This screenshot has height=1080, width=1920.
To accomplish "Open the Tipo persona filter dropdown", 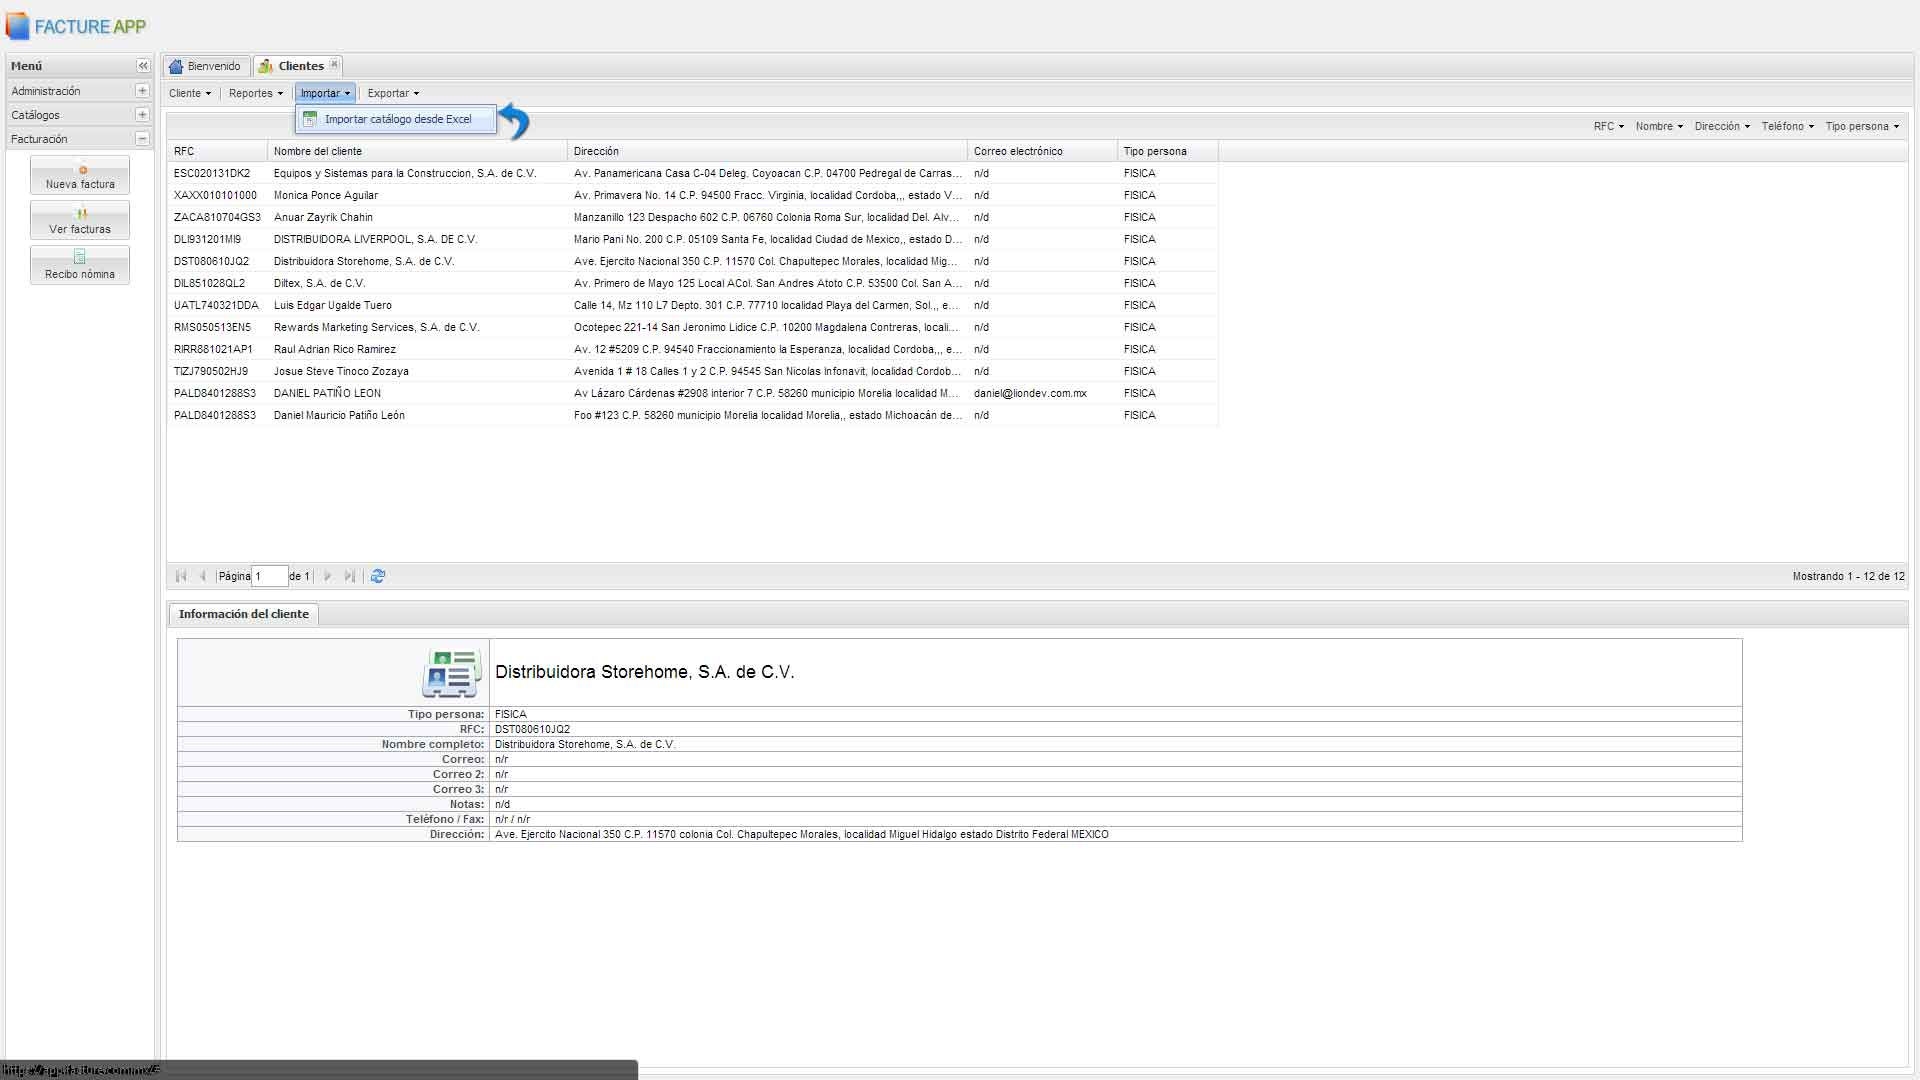I will pos(1862,126).
